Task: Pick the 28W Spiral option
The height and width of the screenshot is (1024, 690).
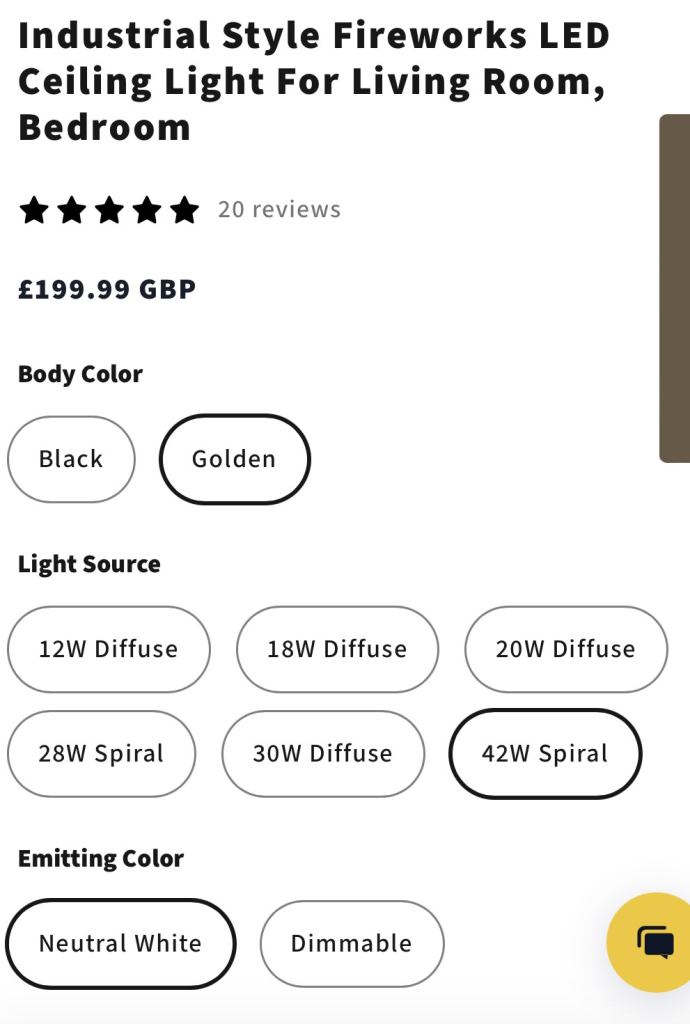Action: point(101,753)
